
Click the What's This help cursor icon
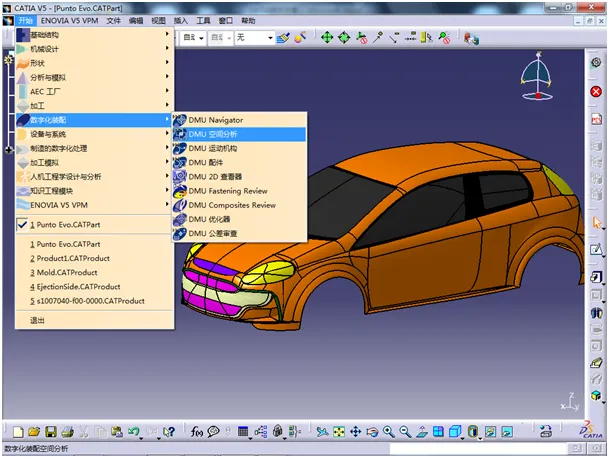(x=169, y=432)
